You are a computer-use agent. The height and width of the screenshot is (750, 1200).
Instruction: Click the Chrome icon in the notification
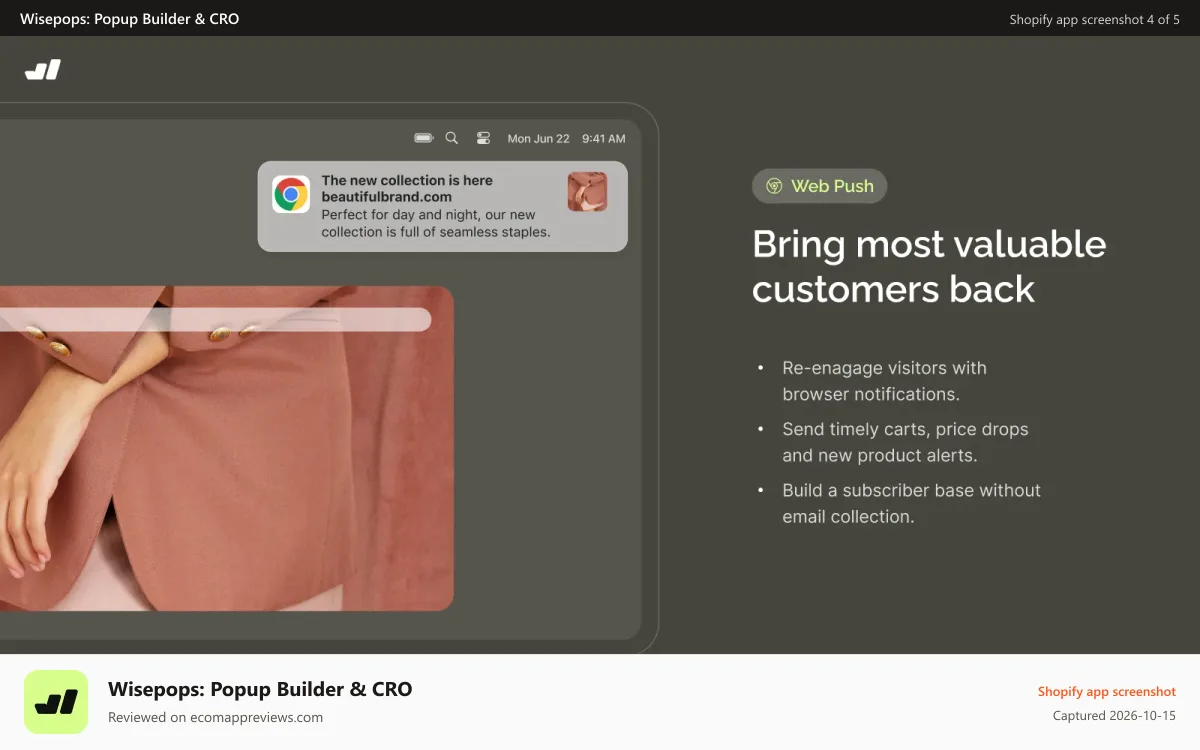pyautogui.click(x=291, y=195)
